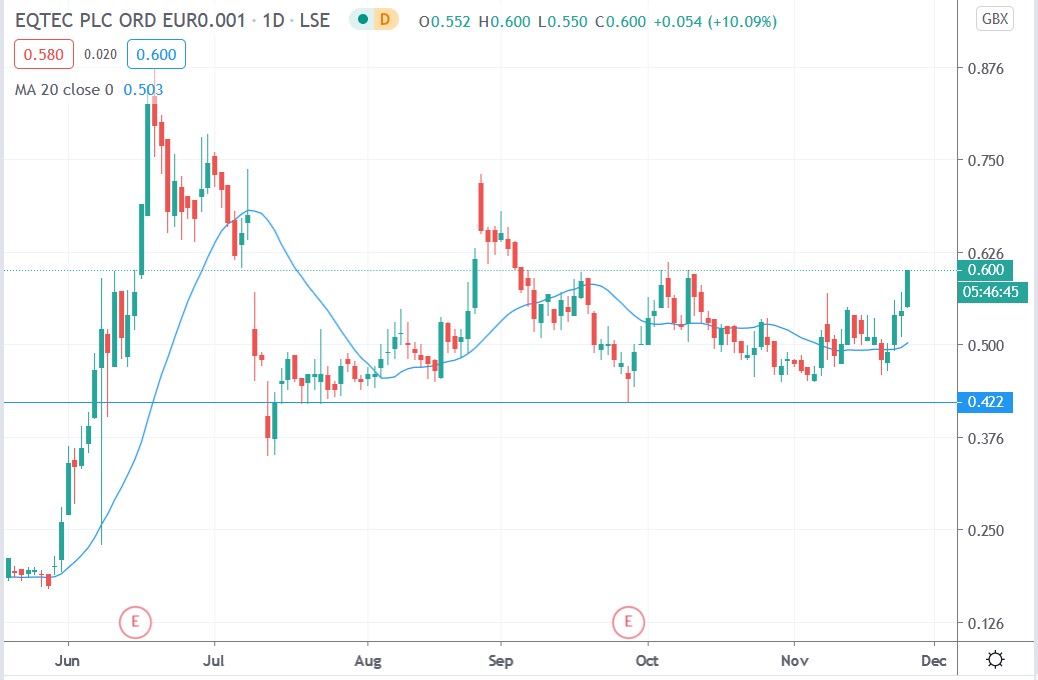Click the green 0.600 current price label
Screen dimensions: 1038x680
[x=985, y=270]
